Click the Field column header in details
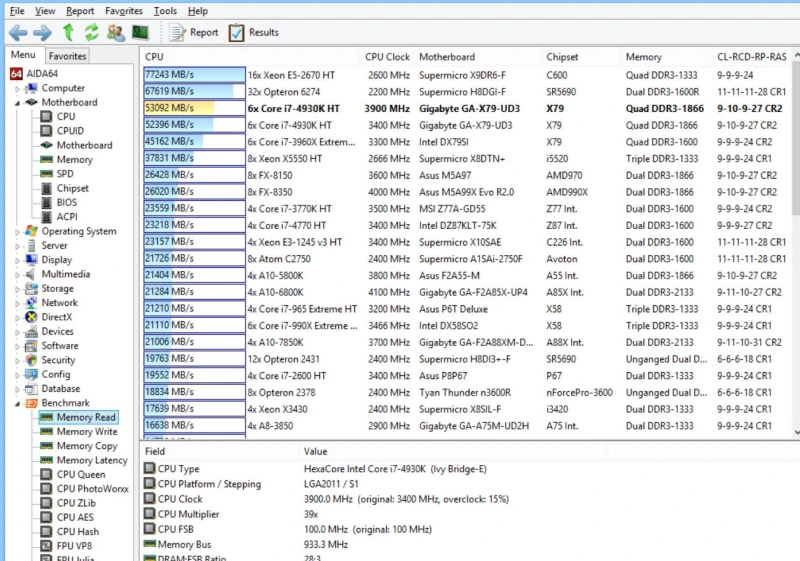The image size is (800, 561). (219, 451)
